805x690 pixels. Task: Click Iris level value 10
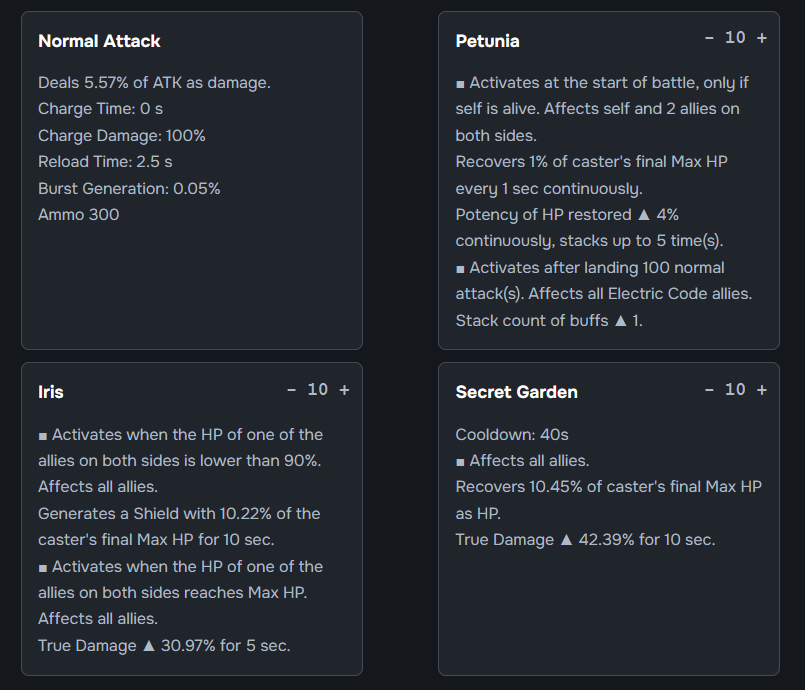(318, 390)
